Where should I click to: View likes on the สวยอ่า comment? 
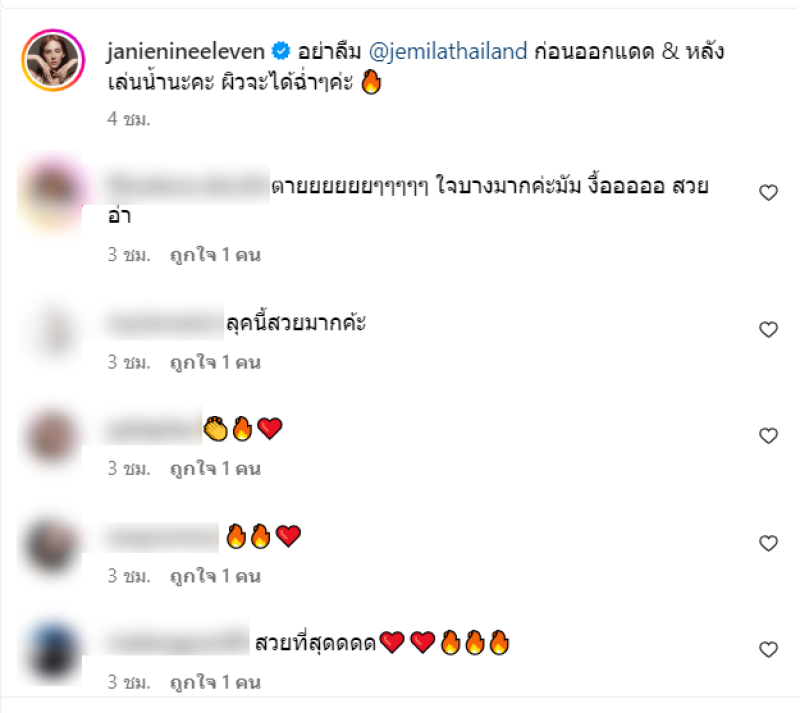click(215, 254)
